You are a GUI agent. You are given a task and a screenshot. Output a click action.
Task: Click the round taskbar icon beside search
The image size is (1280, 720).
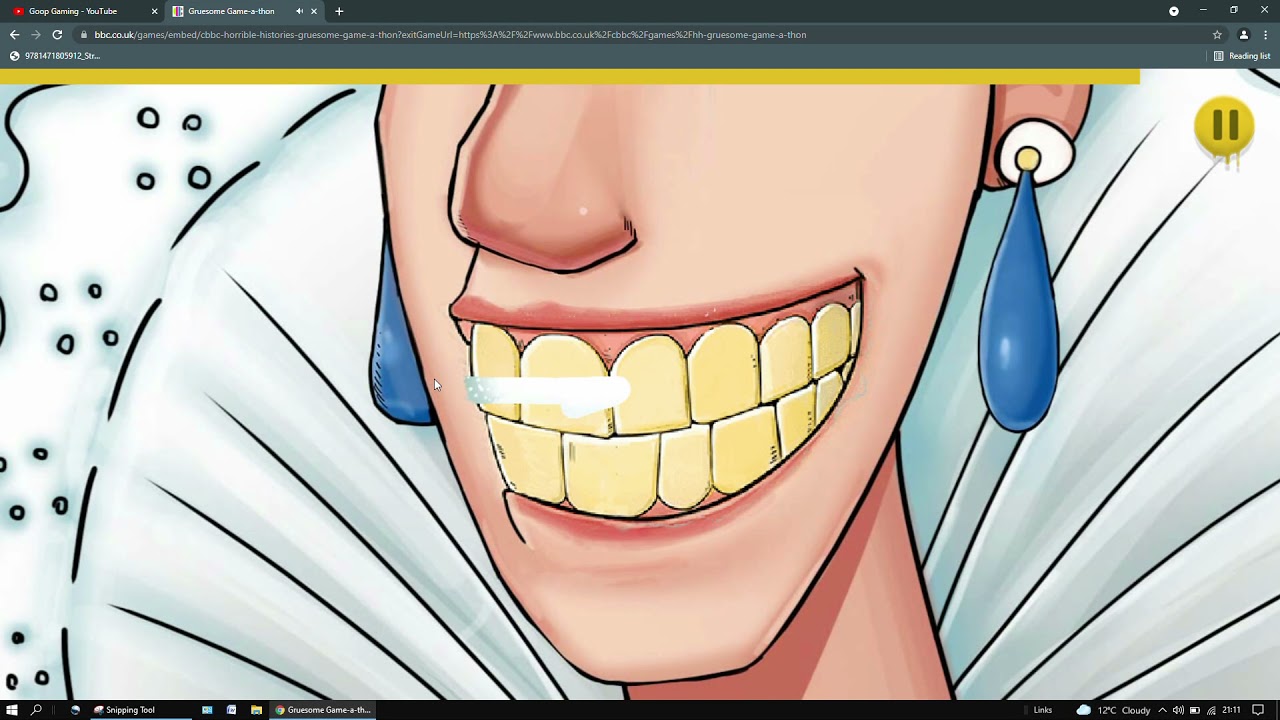pyautogui.click(x=75, y=710)
